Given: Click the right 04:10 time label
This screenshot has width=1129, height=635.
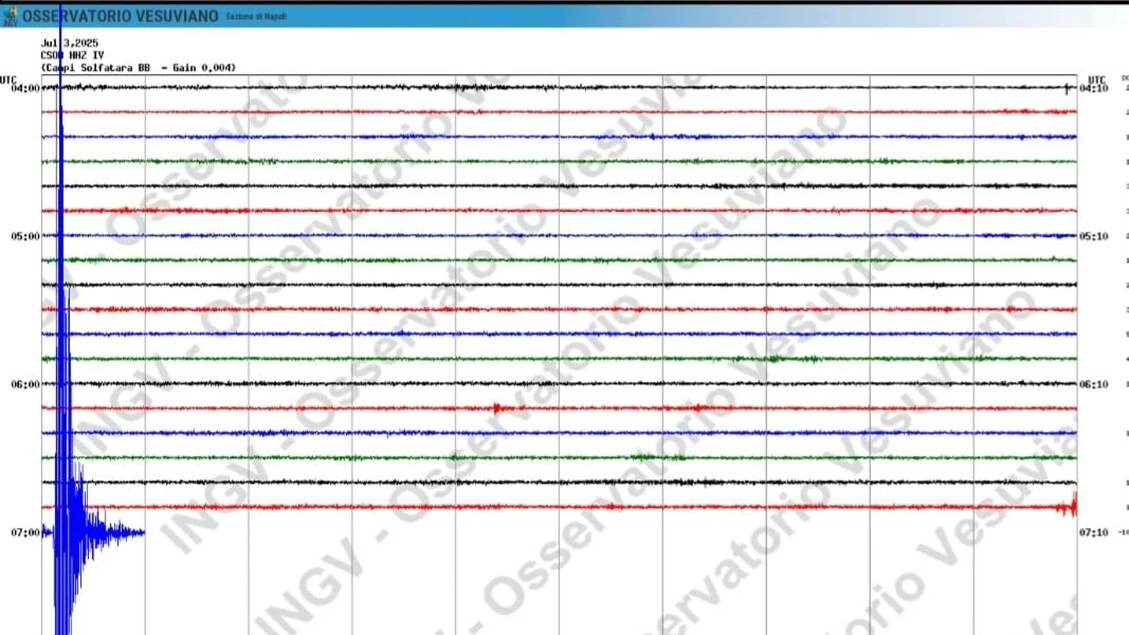Looking at the screenshot, I should click(x=1093, y=89).
